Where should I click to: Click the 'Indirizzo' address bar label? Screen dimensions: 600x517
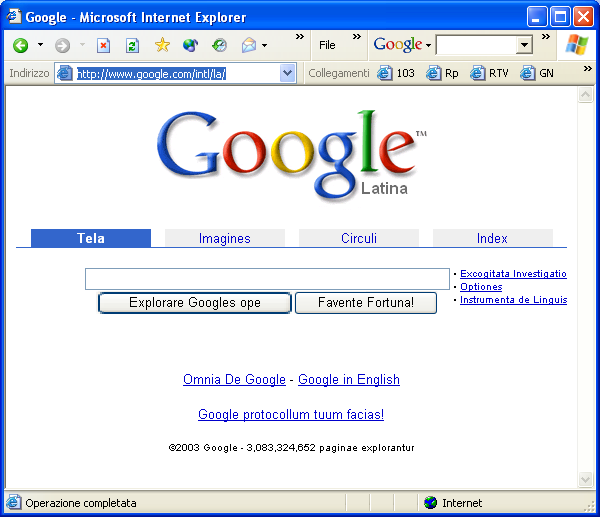(29, 73)
